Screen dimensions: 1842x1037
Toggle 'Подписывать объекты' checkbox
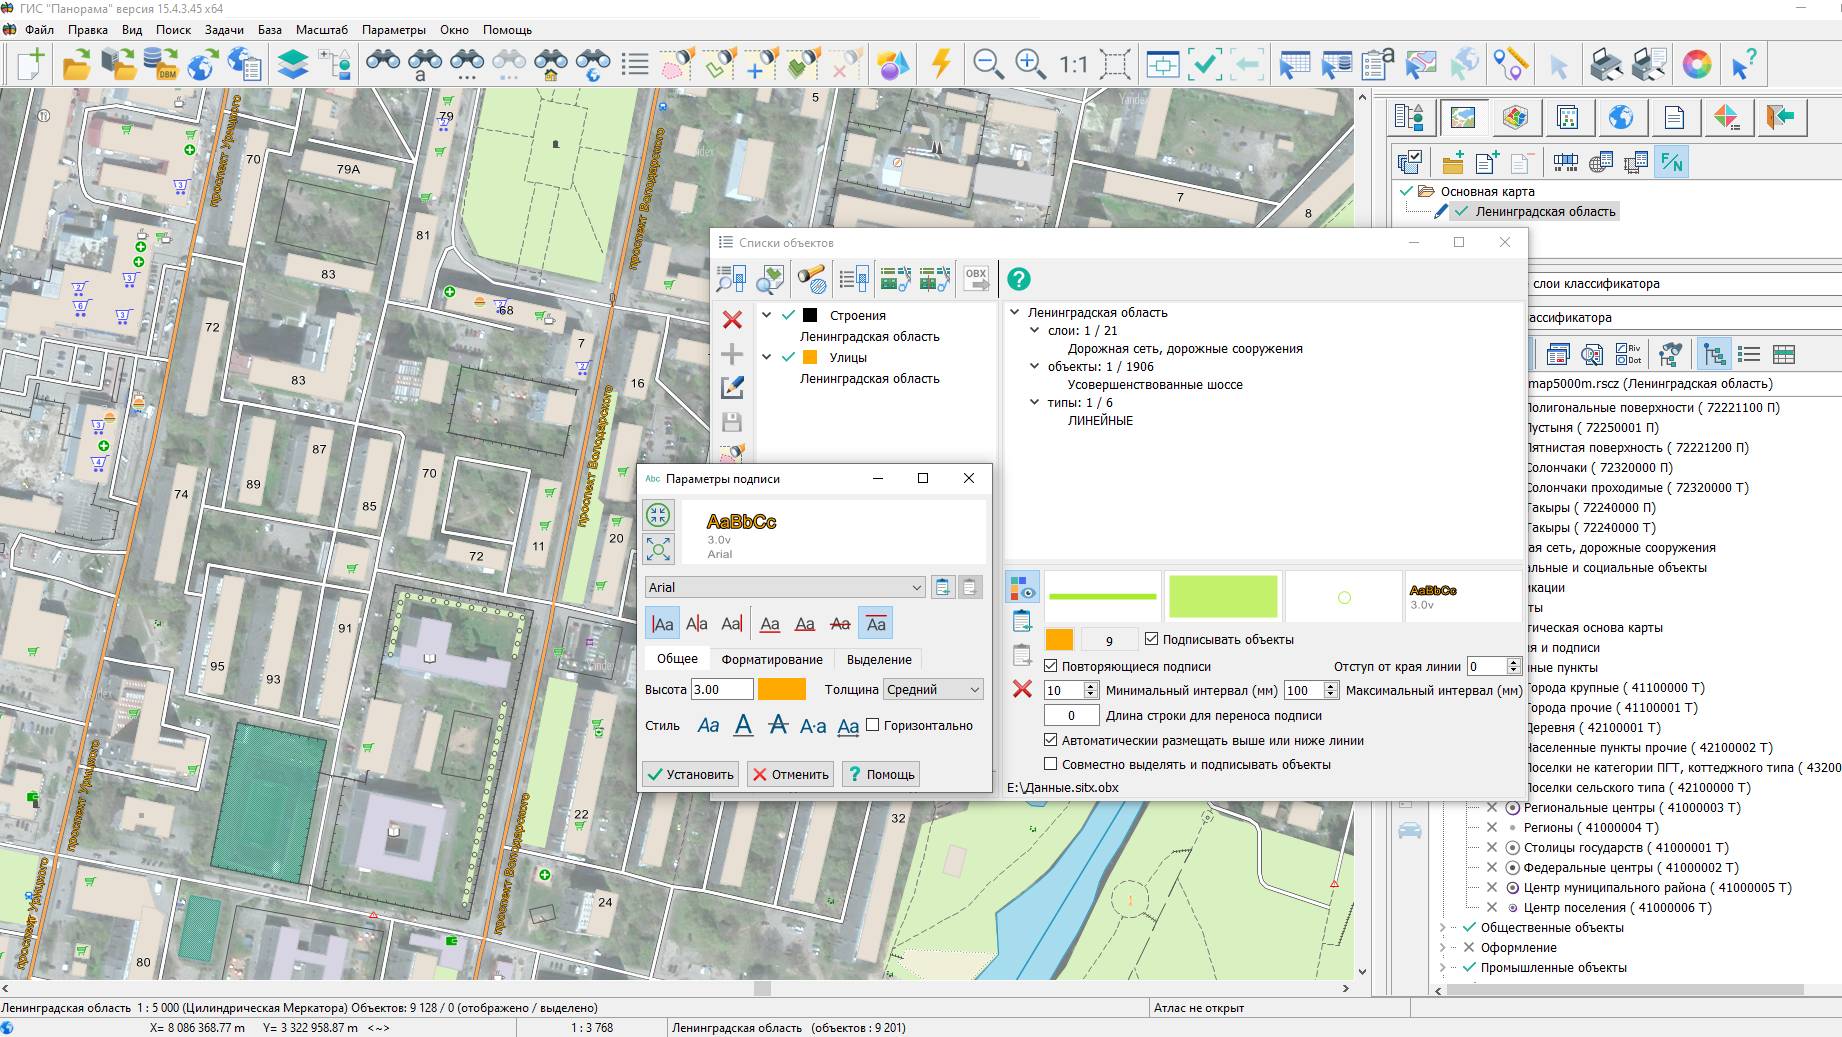coord(1151,639)
